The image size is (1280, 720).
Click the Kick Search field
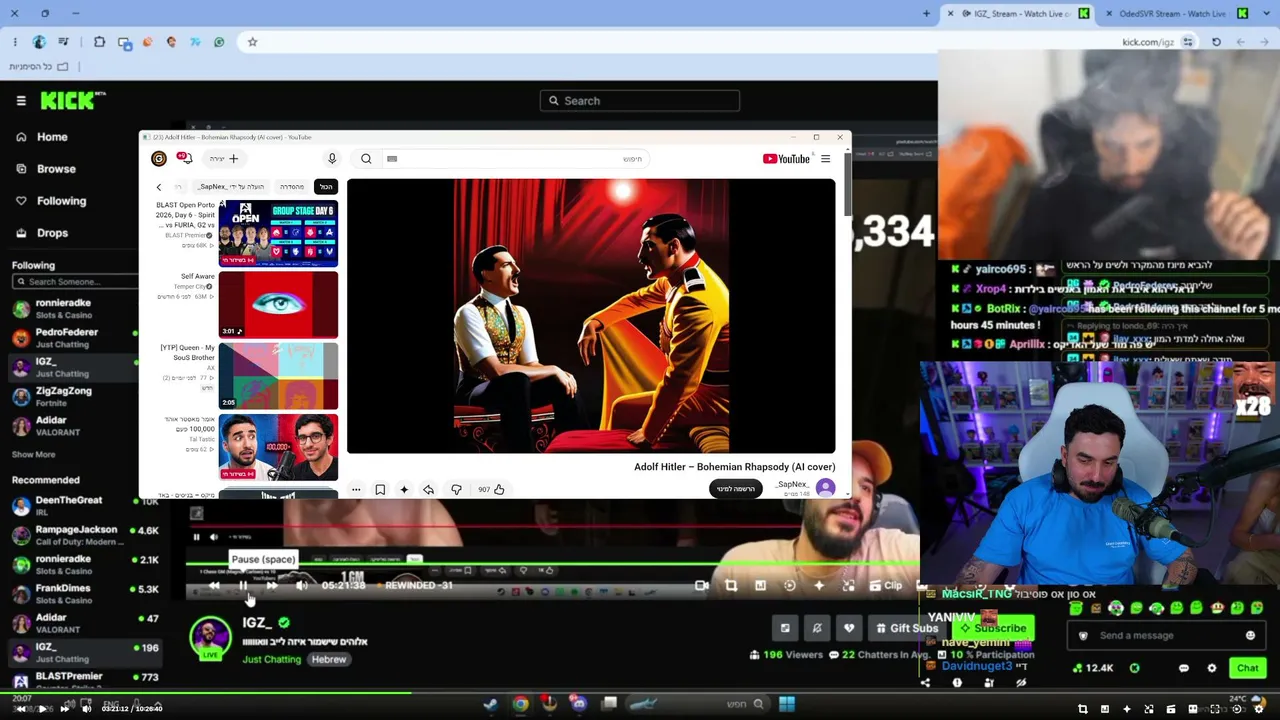click(640, 100)
